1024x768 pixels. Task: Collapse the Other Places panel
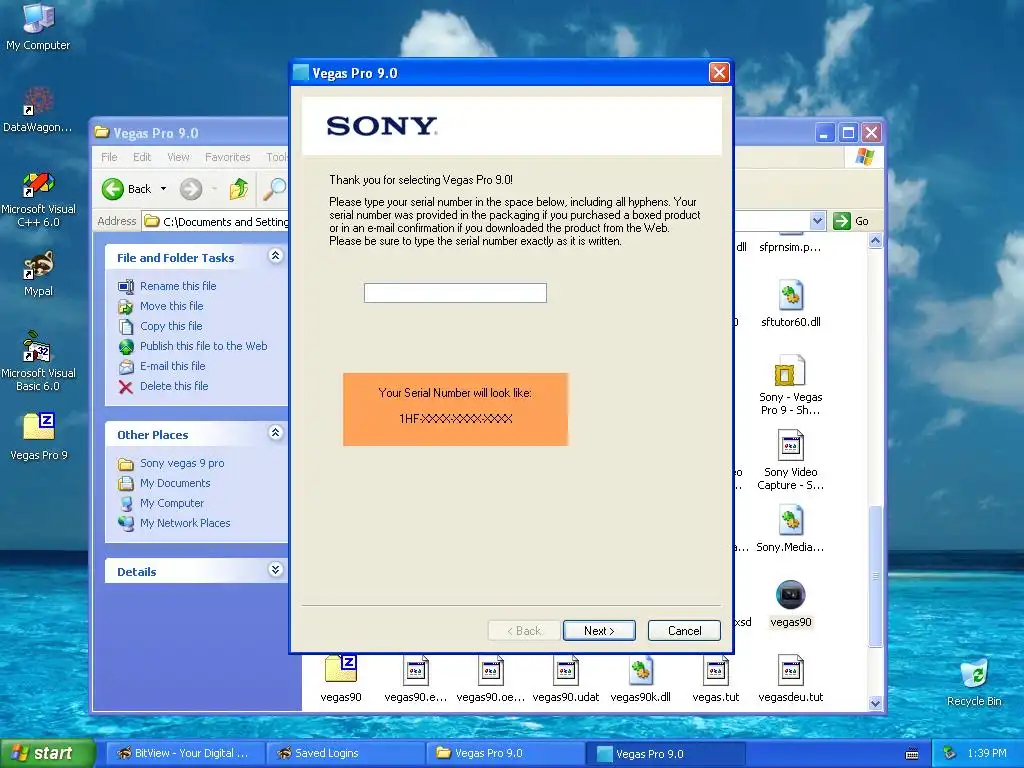(x=276, y=433)
